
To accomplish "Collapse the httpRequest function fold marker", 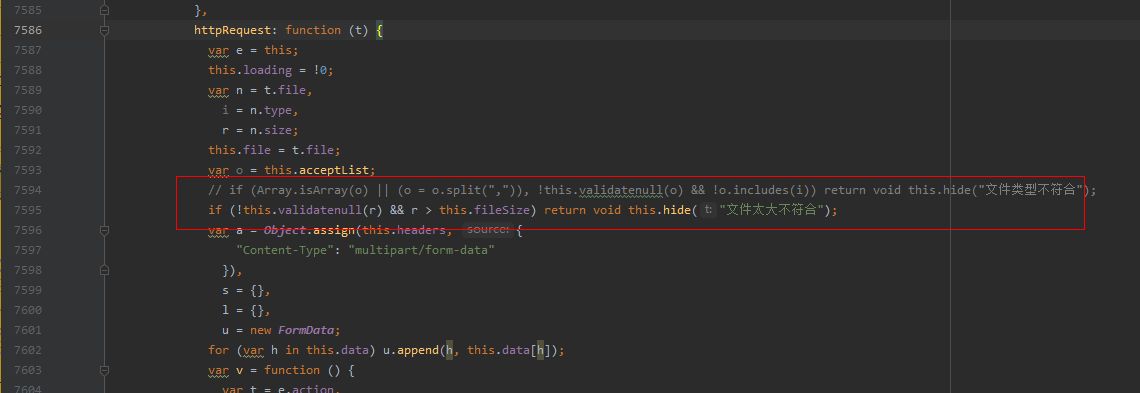I will pyautogui.click(x=105, y=31).
